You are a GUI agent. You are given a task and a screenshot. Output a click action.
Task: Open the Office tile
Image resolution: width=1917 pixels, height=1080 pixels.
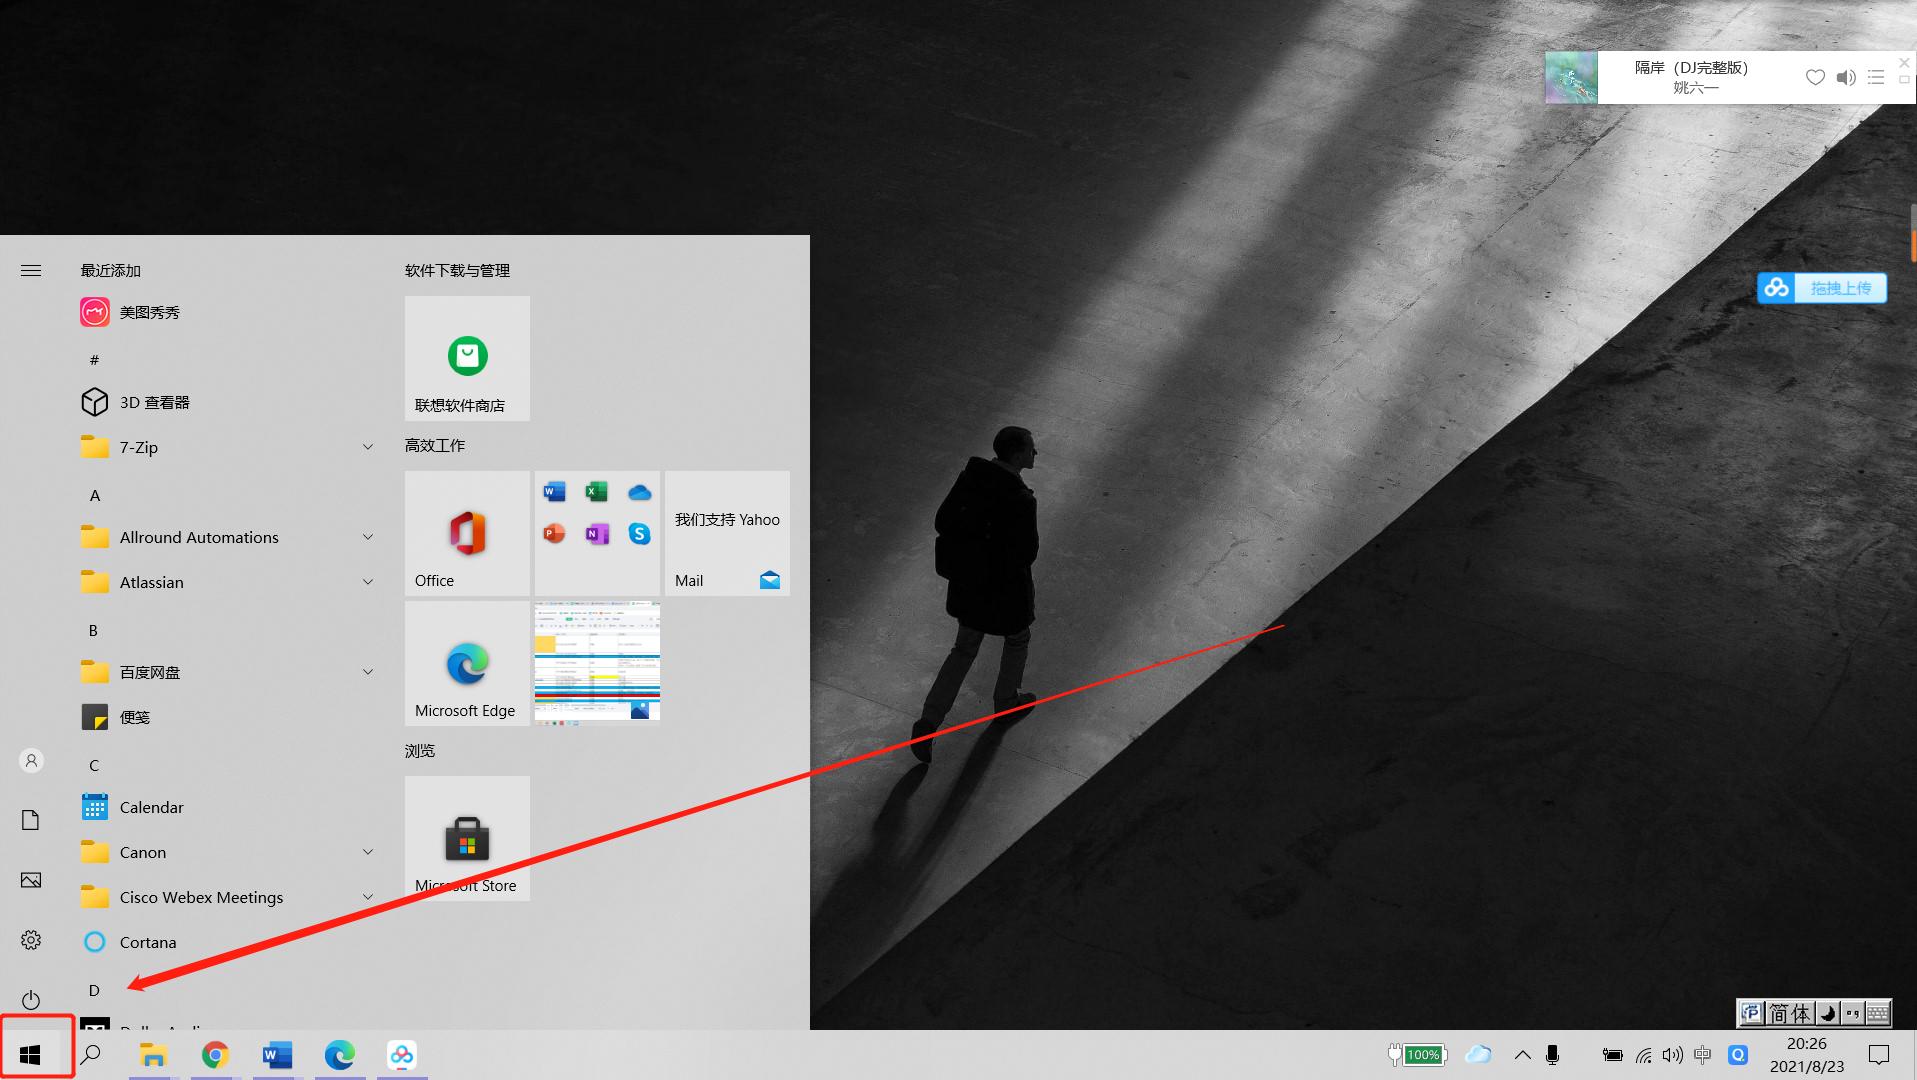pos(467,533)
